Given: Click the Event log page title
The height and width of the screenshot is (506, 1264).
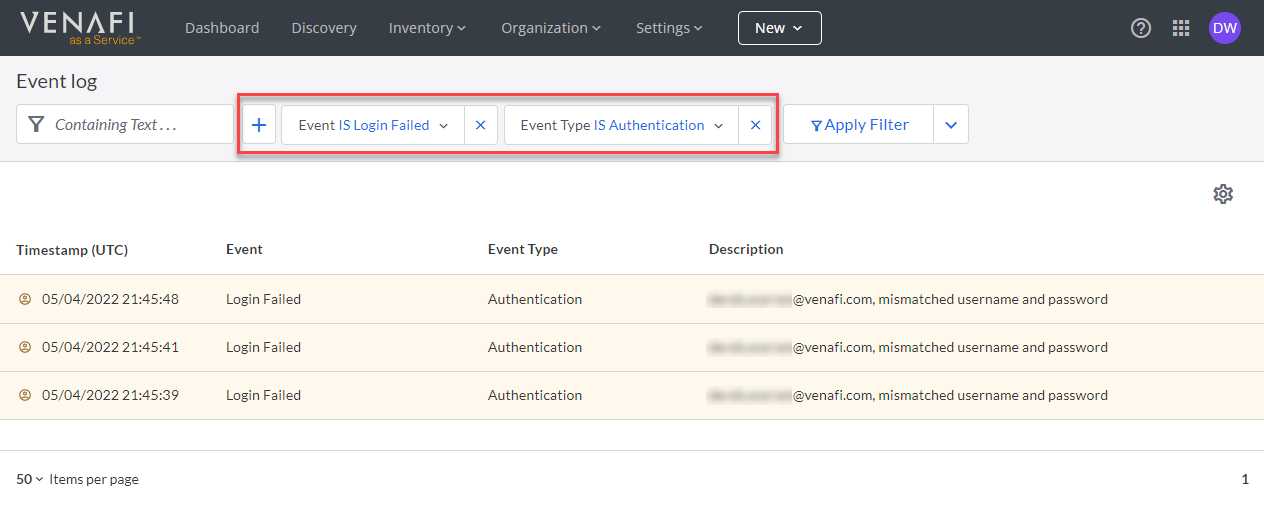Looking at the screenshot, I should click(56, 82).
